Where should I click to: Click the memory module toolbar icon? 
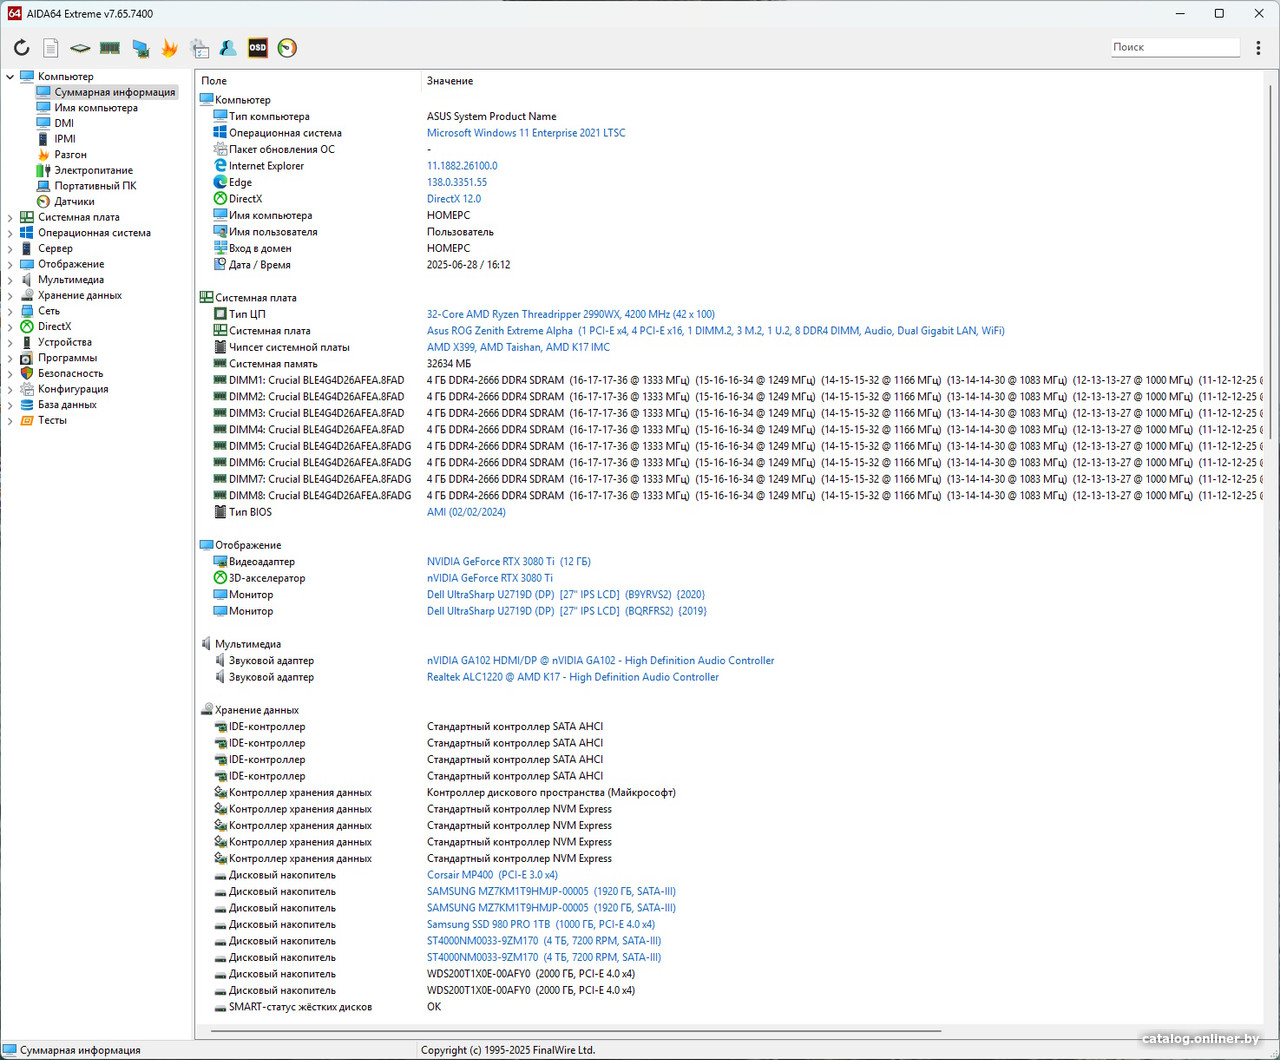(110, 48)
